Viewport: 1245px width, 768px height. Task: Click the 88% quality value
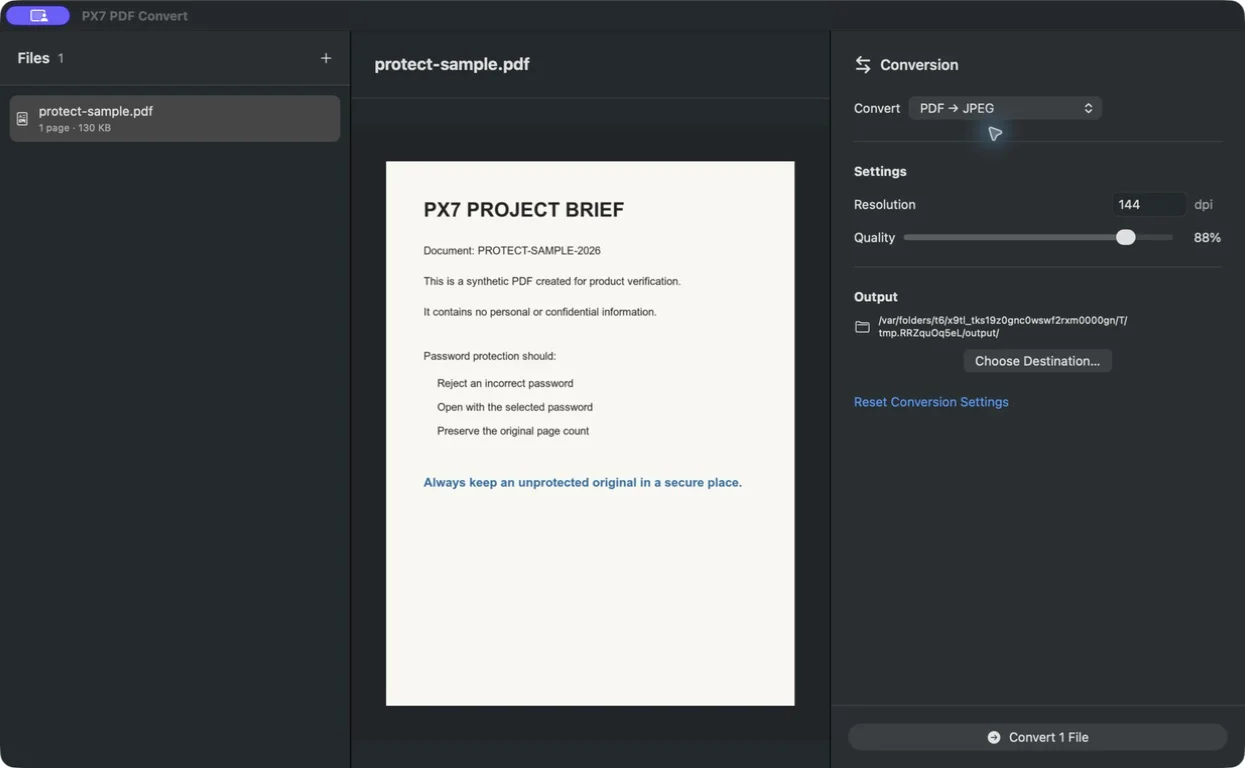pyautogui.click(x=1207, y=238)
